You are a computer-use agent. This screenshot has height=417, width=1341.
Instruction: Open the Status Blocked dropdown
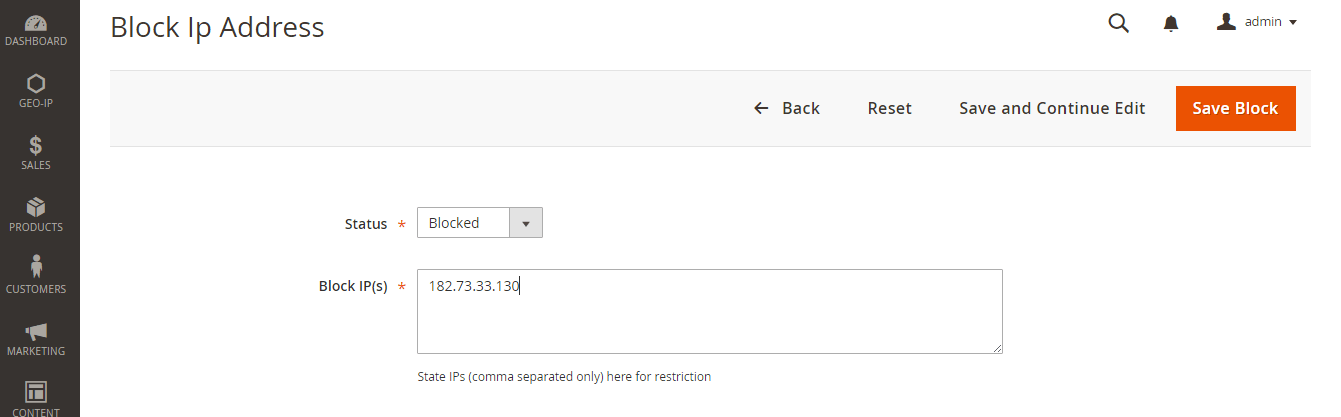point(480,223)
